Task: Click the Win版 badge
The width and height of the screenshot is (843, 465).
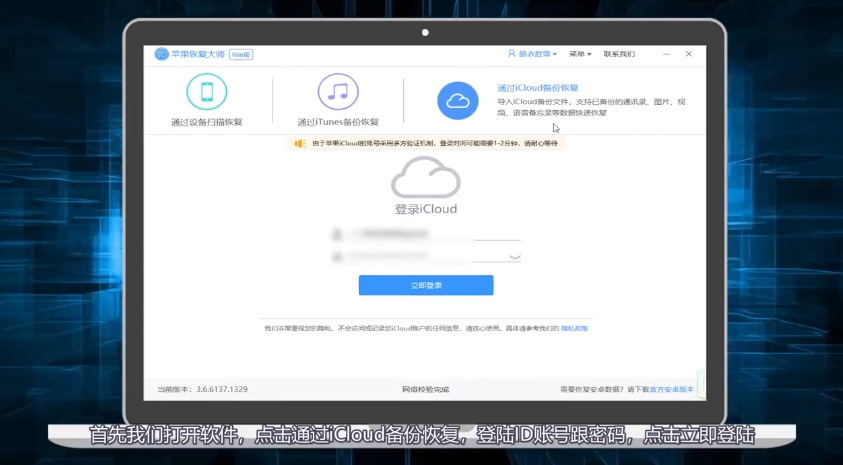Action: point(241,54)
